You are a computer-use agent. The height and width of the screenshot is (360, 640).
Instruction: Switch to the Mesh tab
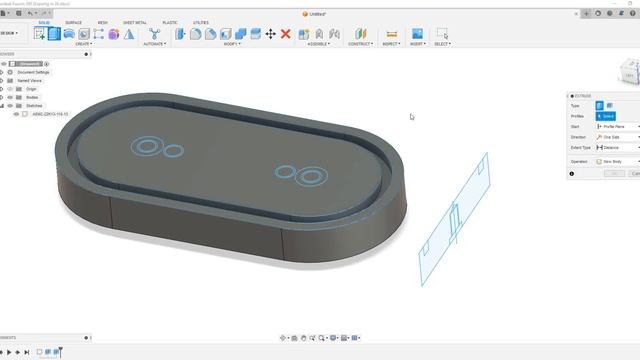[102, 22]
